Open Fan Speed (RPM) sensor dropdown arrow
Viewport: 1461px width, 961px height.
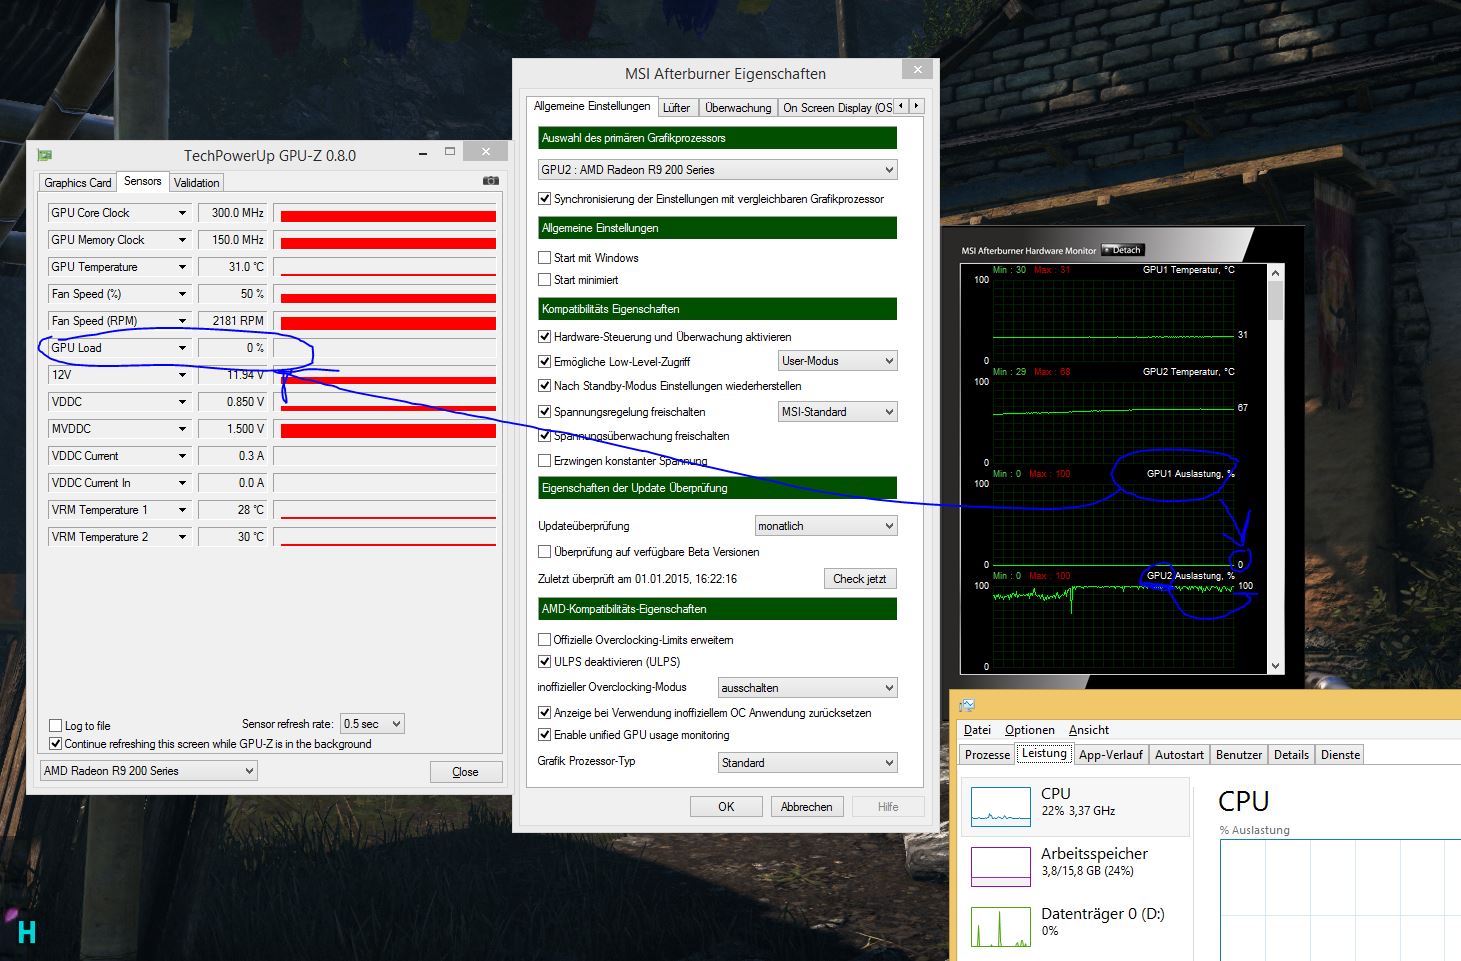pos(182,321)
